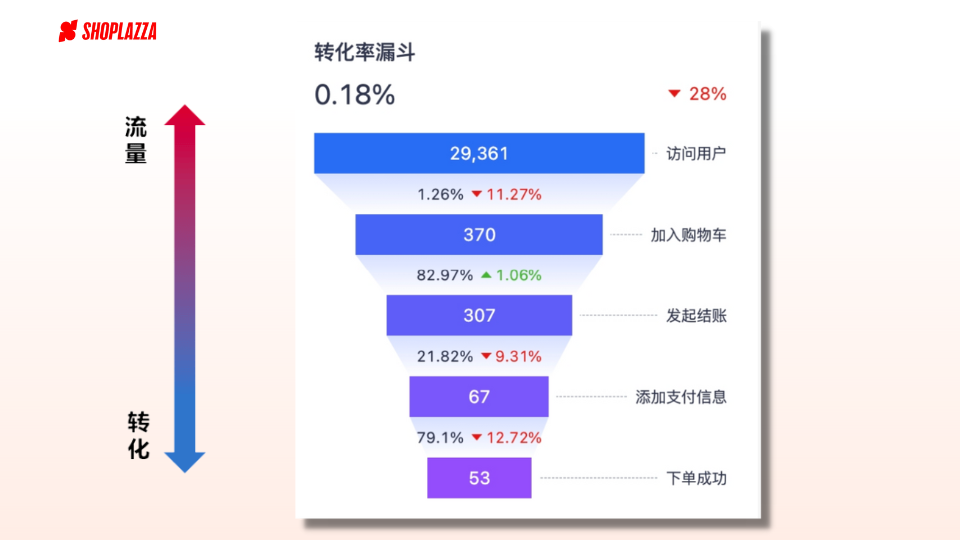Click the Shoplazza logo icon
Viewport: 960px width, 540px height.
(x=68, y=31)
